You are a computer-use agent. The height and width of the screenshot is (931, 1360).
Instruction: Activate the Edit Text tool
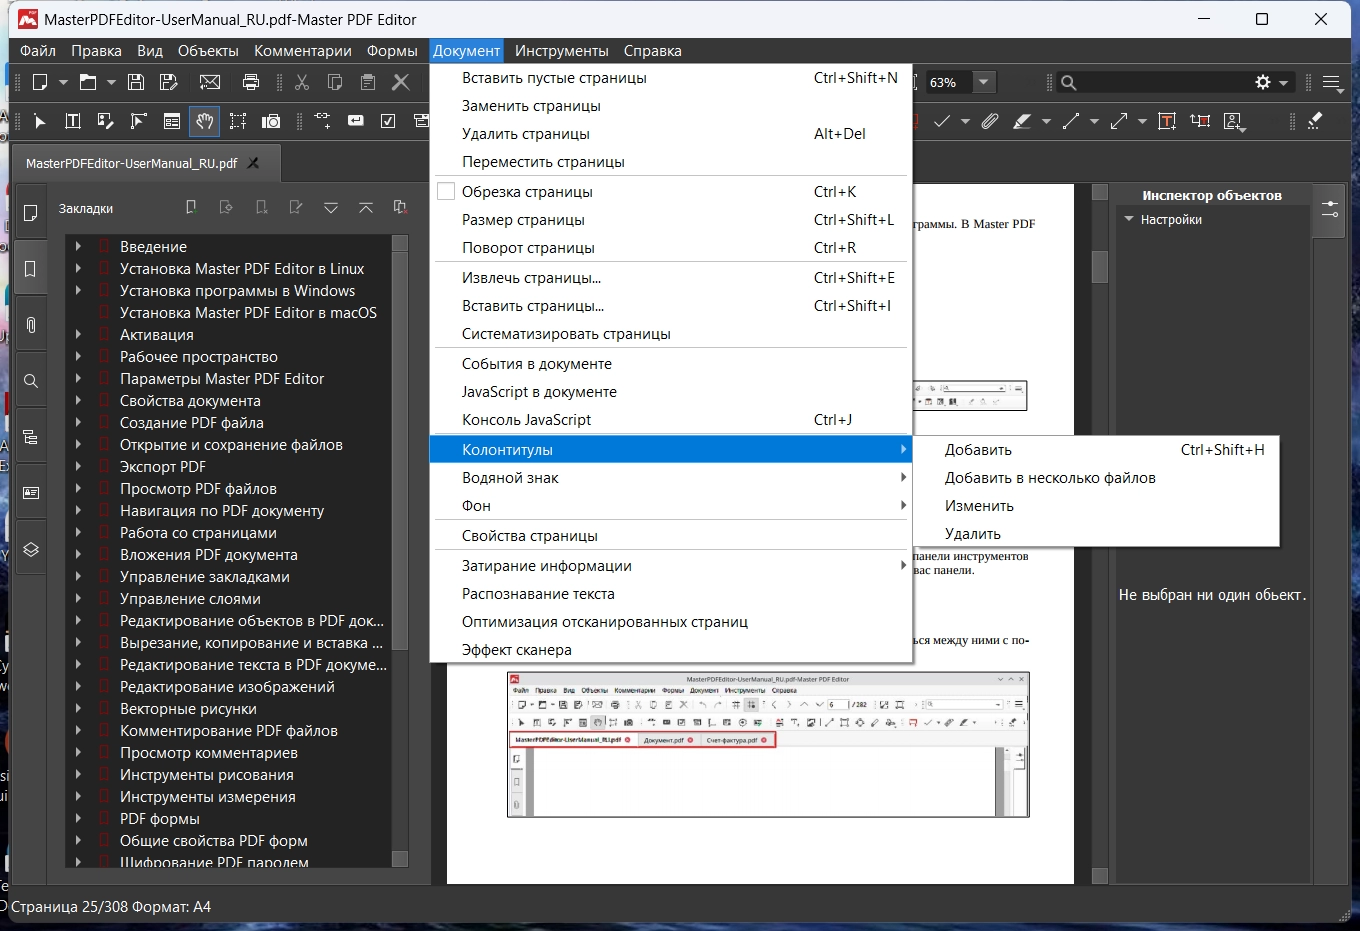(x=73, y=121)
